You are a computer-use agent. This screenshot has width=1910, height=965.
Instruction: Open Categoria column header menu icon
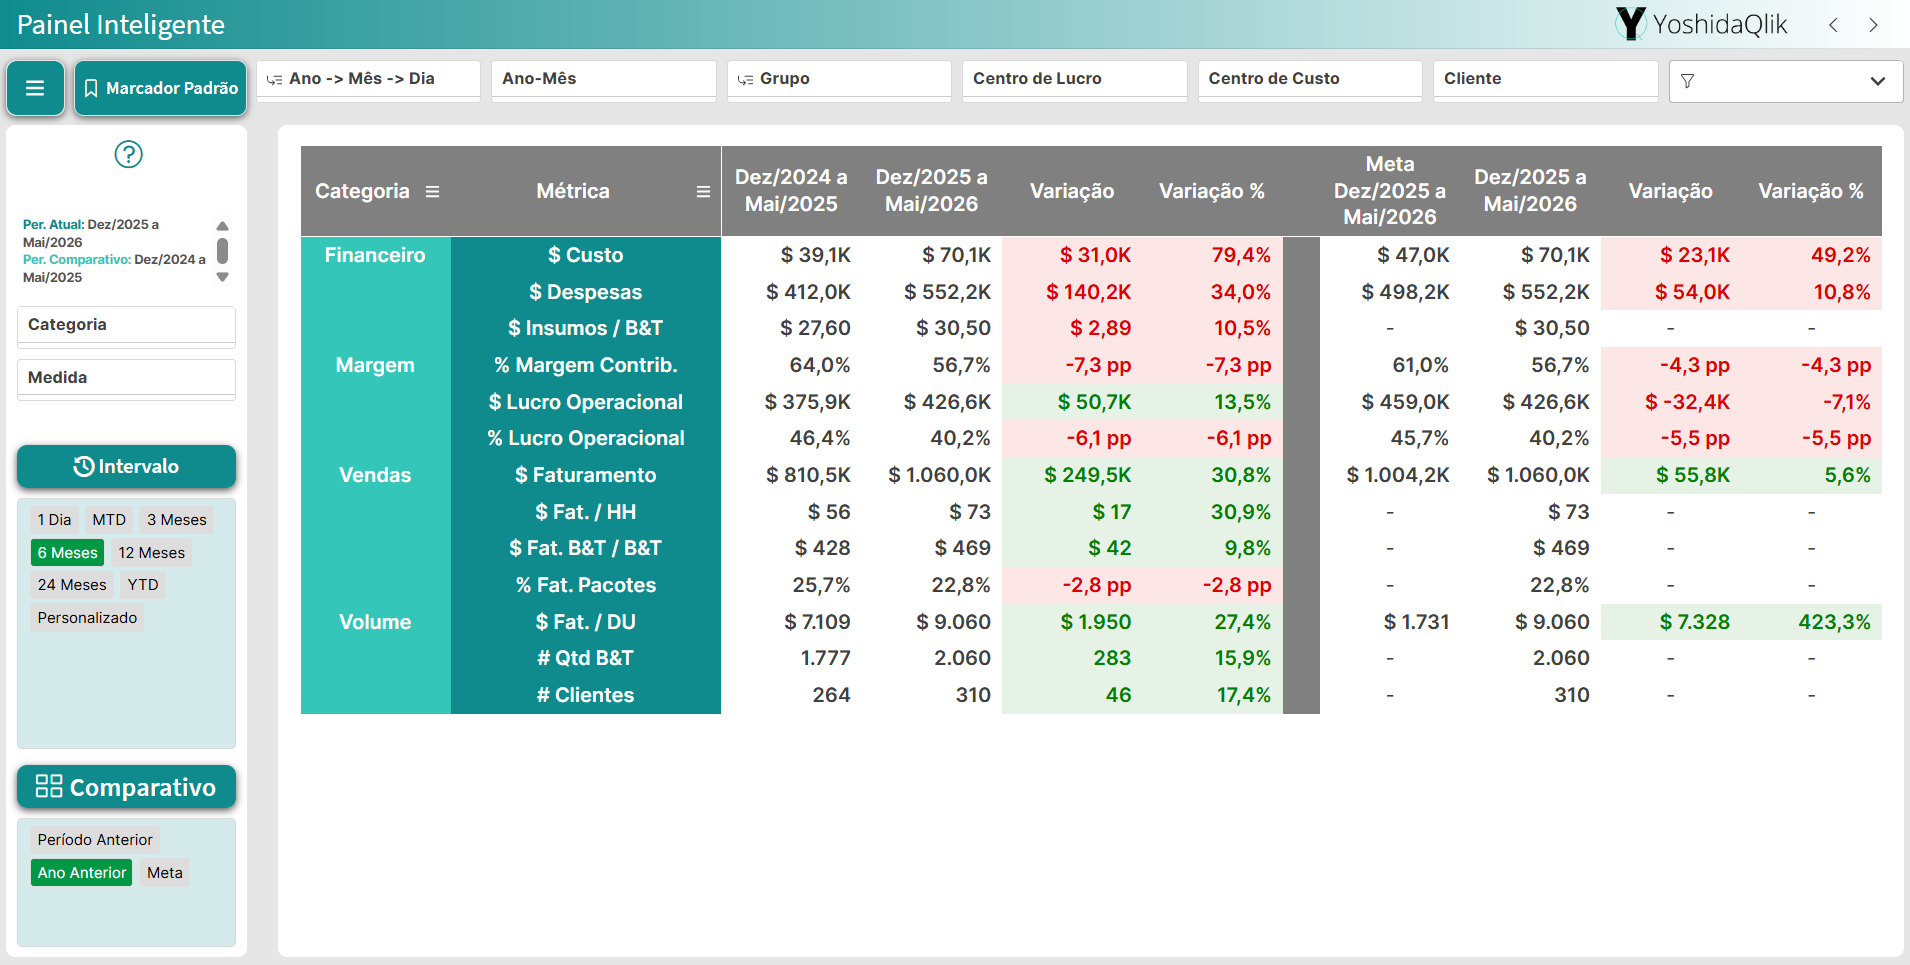[432, 191]
